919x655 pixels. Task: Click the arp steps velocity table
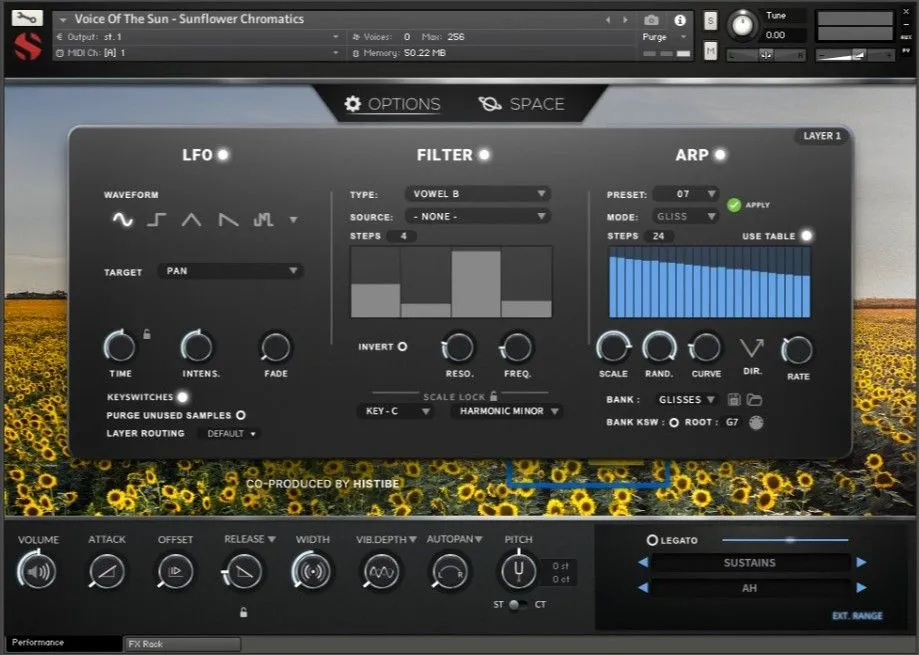(710, 282)
